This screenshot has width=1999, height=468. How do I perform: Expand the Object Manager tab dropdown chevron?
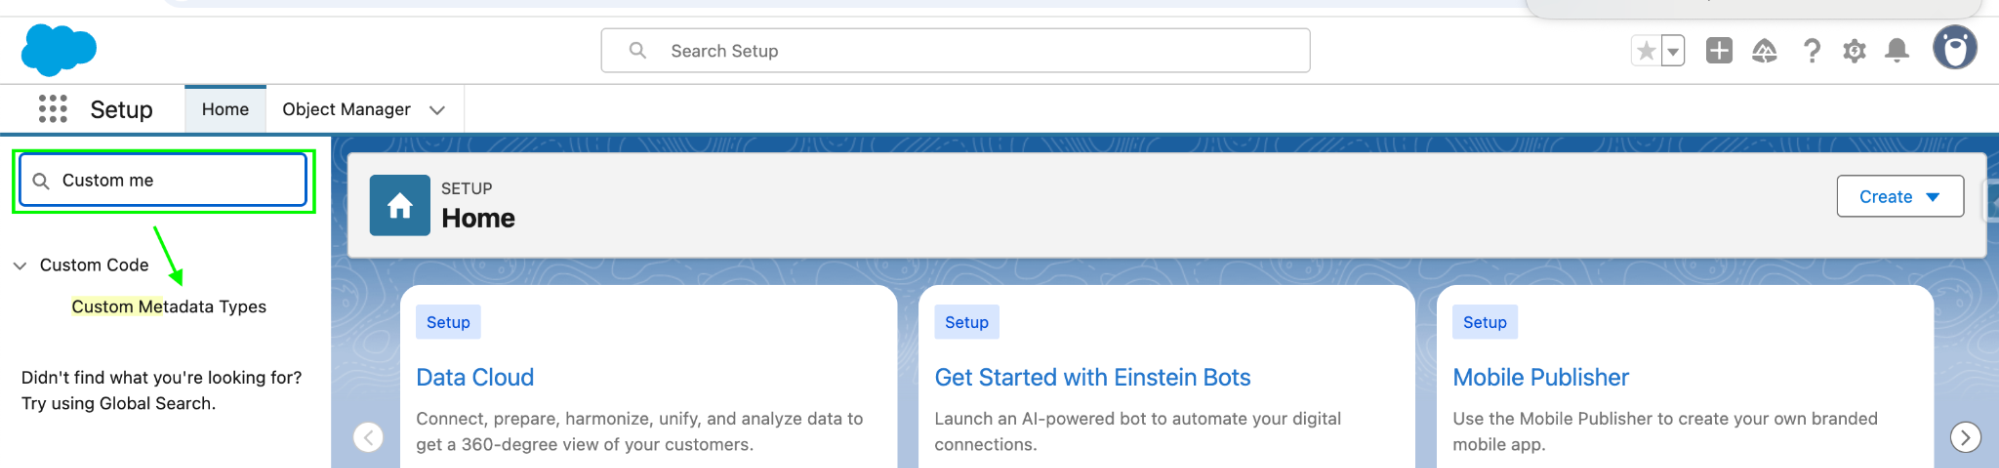click(x=437, y=110)
